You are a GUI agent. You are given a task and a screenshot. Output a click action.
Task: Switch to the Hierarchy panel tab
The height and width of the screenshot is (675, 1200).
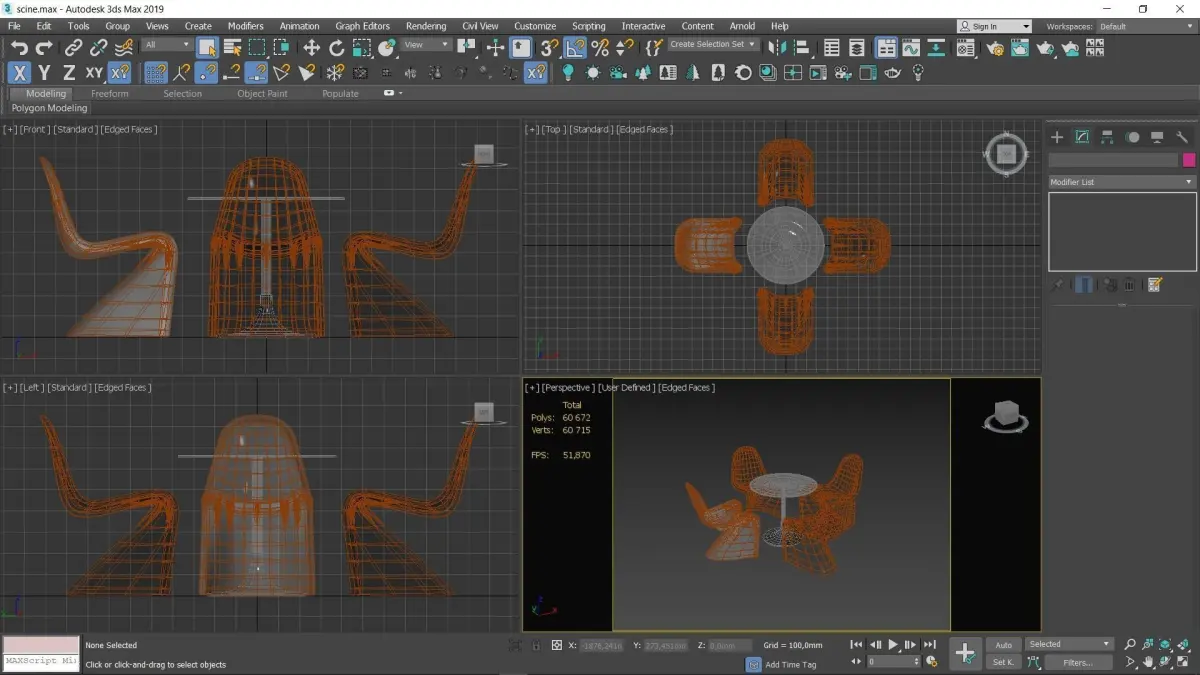[1107, 137]
